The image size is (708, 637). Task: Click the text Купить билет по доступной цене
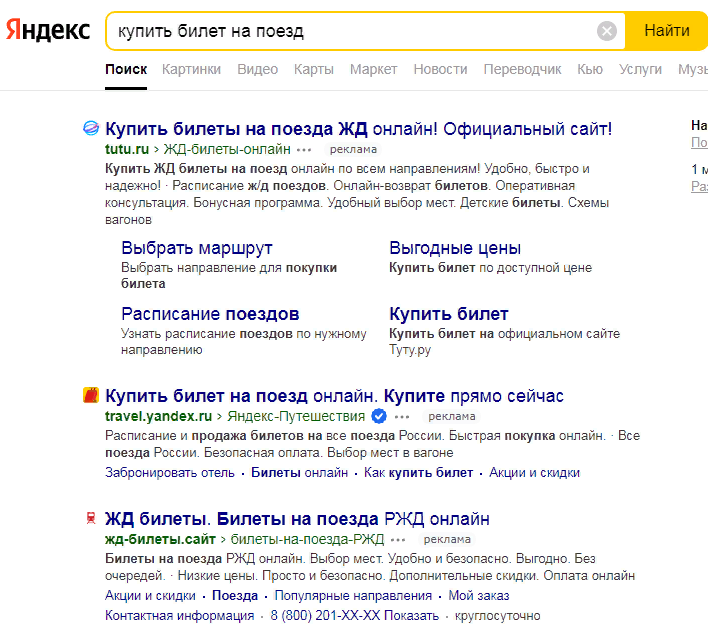pyautogui.click(x=490, y=268)
